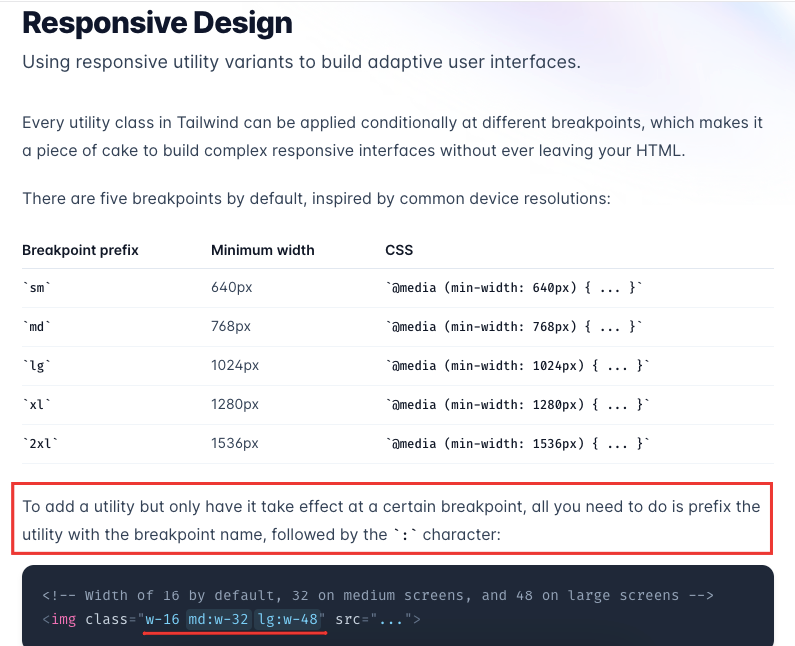
Task: Select the `2xl` prefix cell
Action: [x=40, y=444]
